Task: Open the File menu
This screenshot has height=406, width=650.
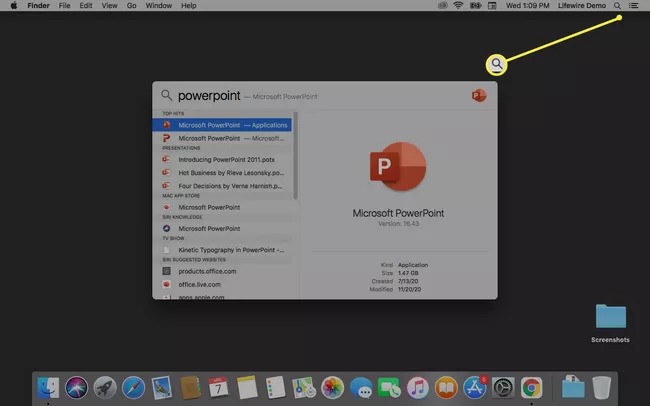Action: pos(64,5)
